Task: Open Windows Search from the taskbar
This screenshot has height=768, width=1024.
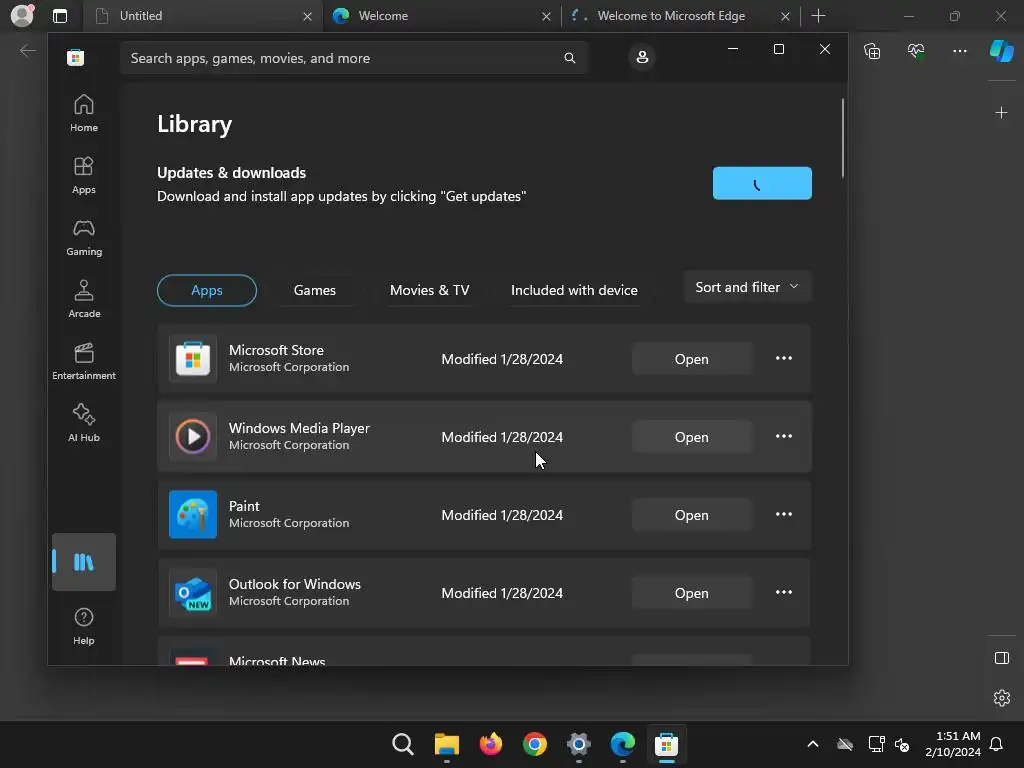Action: (403, 744)
